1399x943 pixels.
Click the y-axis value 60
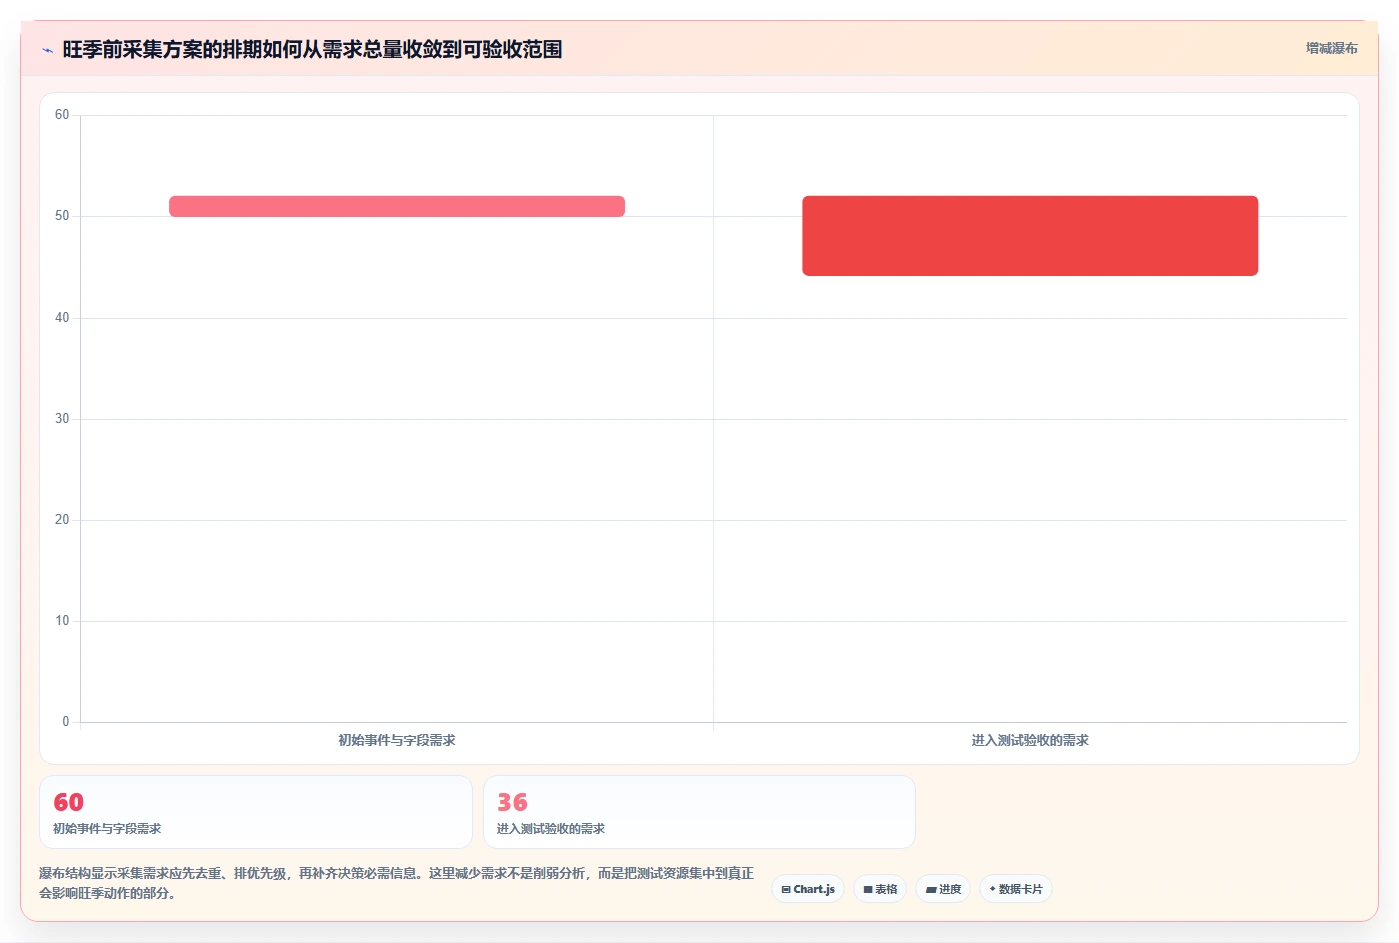click(x=62, y=115)
